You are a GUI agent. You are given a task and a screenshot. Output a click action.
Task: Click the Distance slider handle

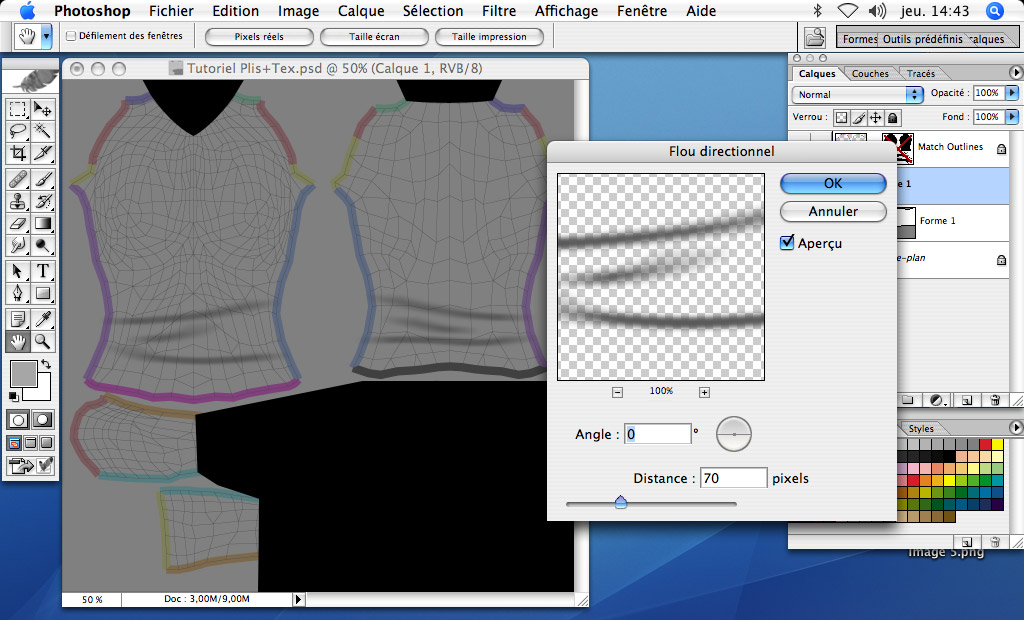620,502
